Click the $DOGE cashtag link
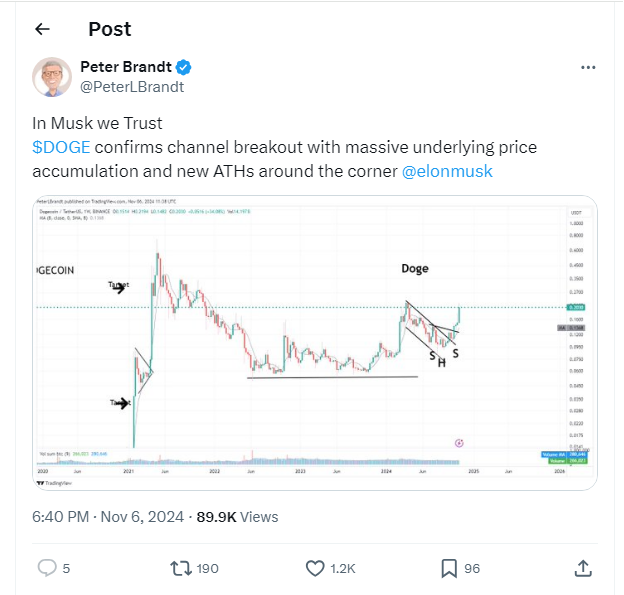 [x=61, y=147]
